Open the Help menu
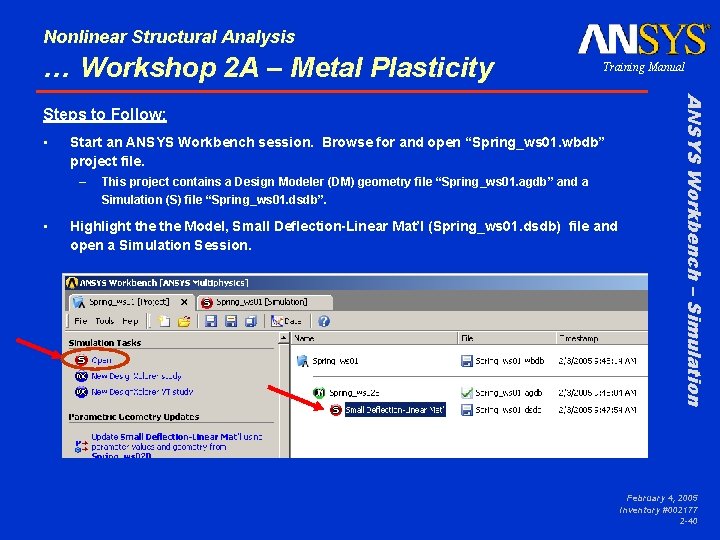Screen dimensions: 720x540 (x=130, y=321)
